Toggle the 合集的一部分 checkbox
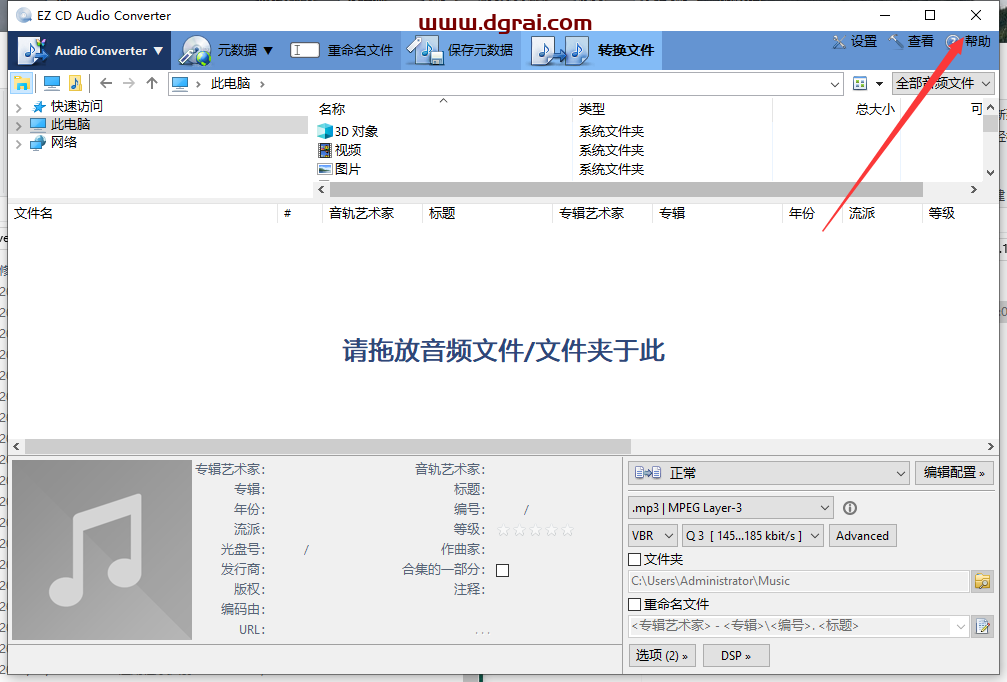 tap(503, 570)
